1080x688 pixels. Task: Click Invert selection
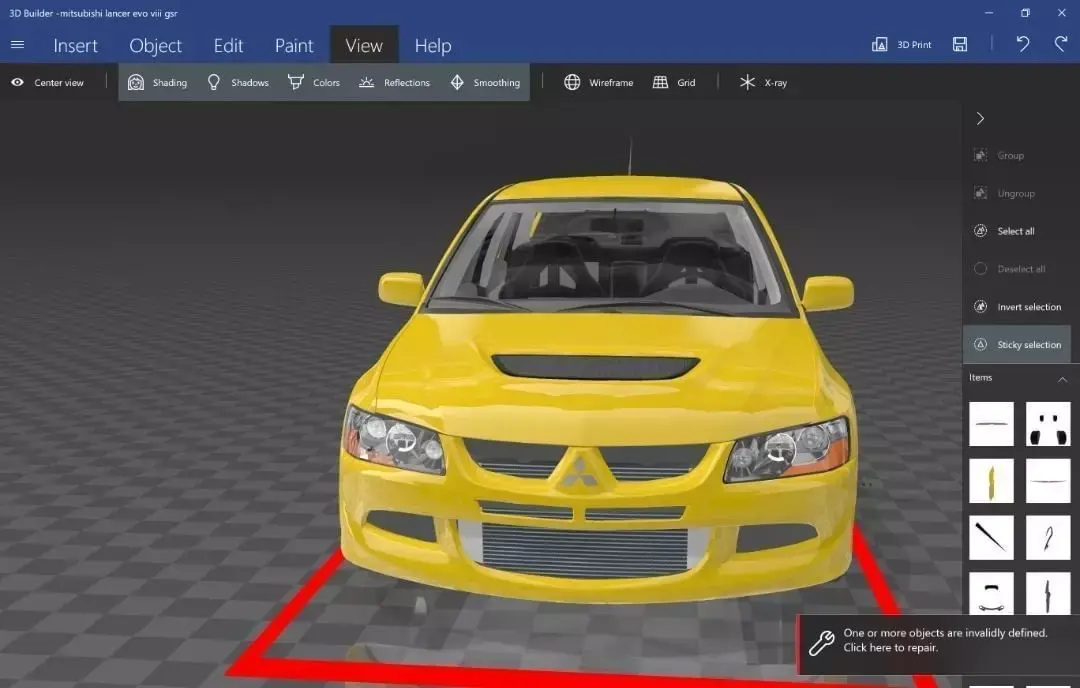1017,307
